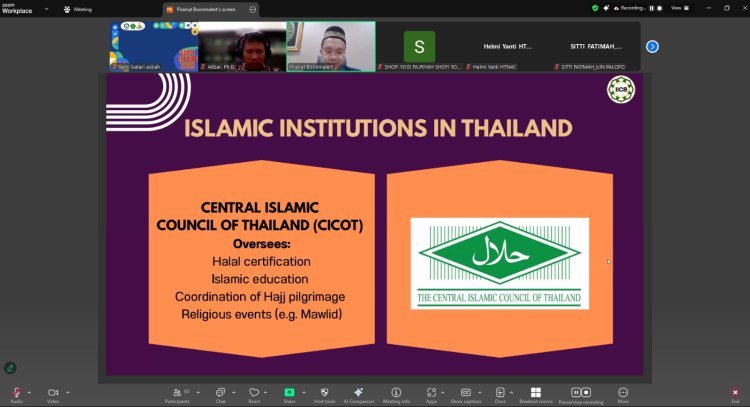This screenshot has width=750, height=407.
Task: Open Host tools shield icon
Action: click(324, 395)
